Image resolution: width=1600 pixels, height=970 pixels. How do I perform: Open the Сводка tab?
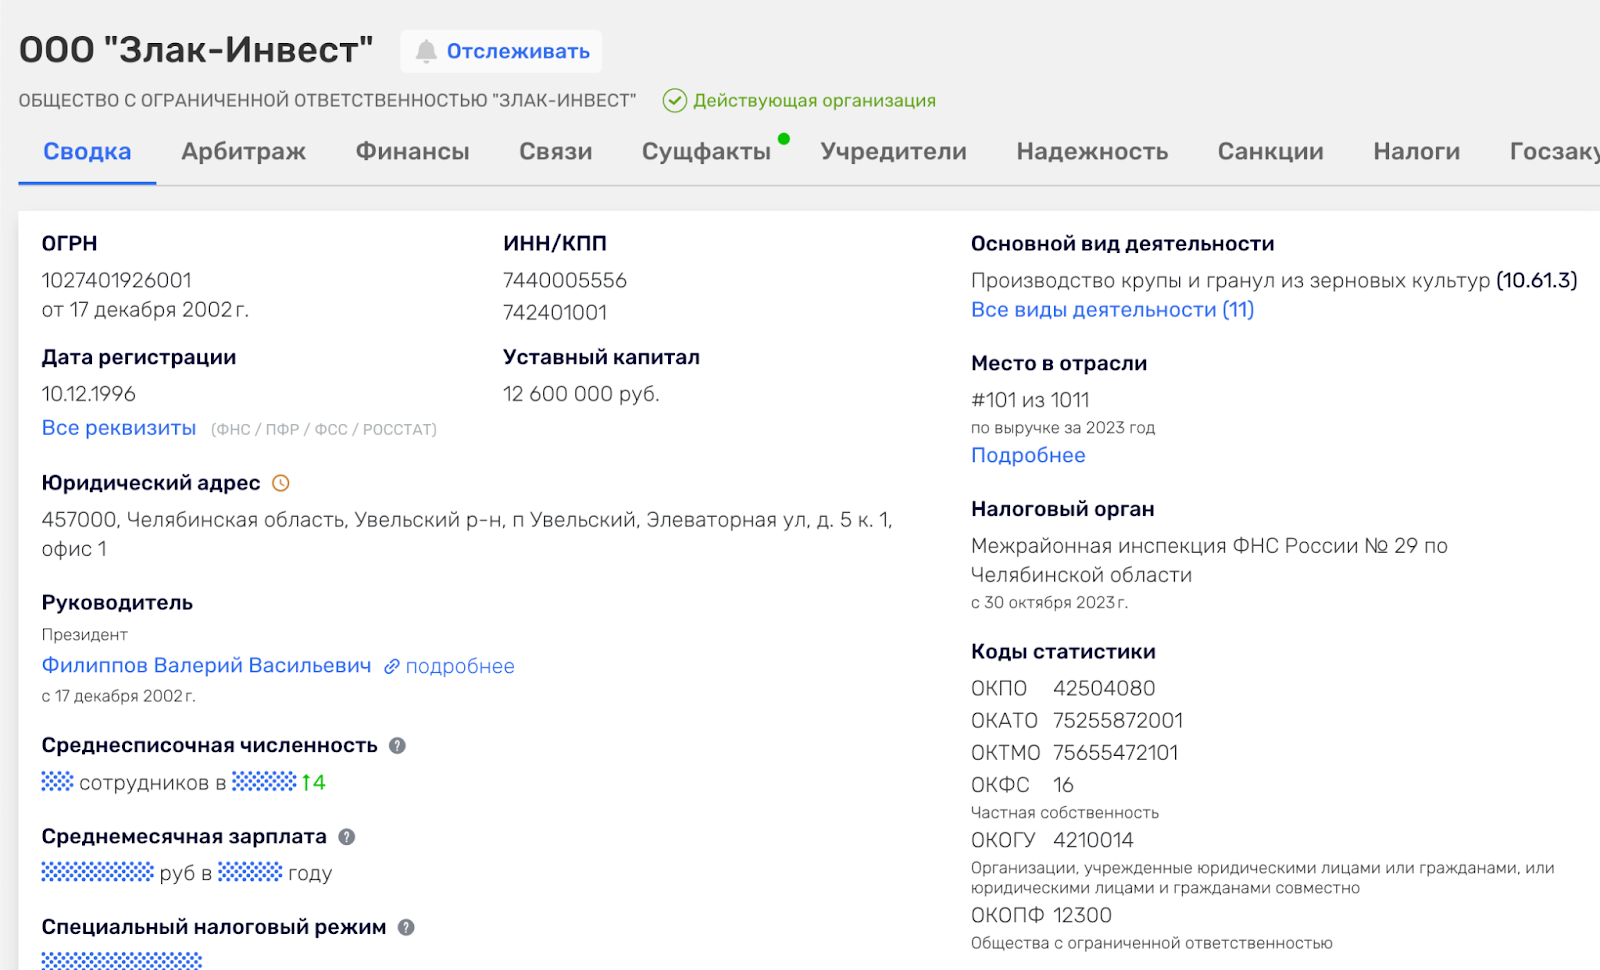(87, 151)
